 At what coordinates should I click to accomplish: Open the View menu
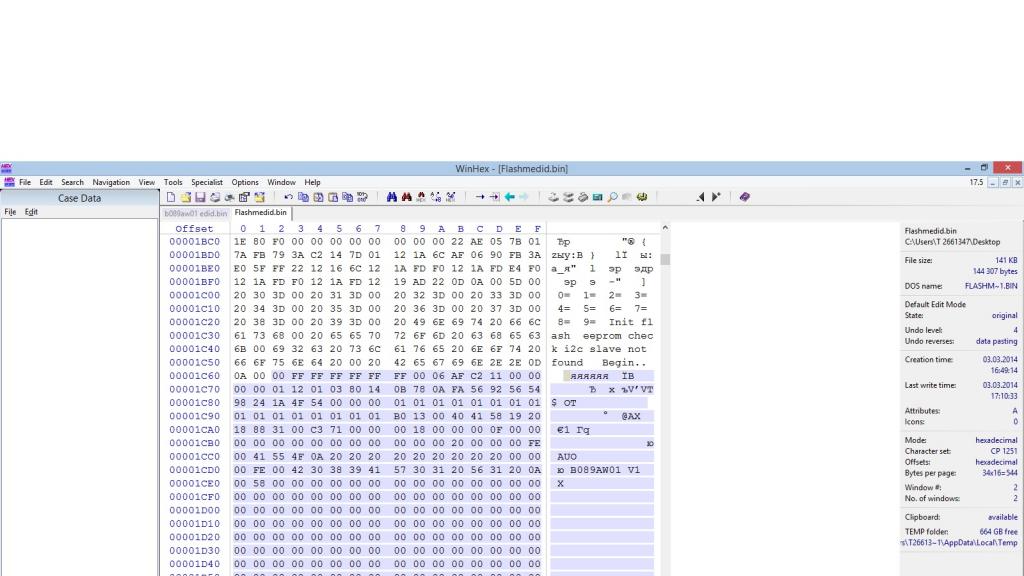pyautogui.click(x=146, y=182)
